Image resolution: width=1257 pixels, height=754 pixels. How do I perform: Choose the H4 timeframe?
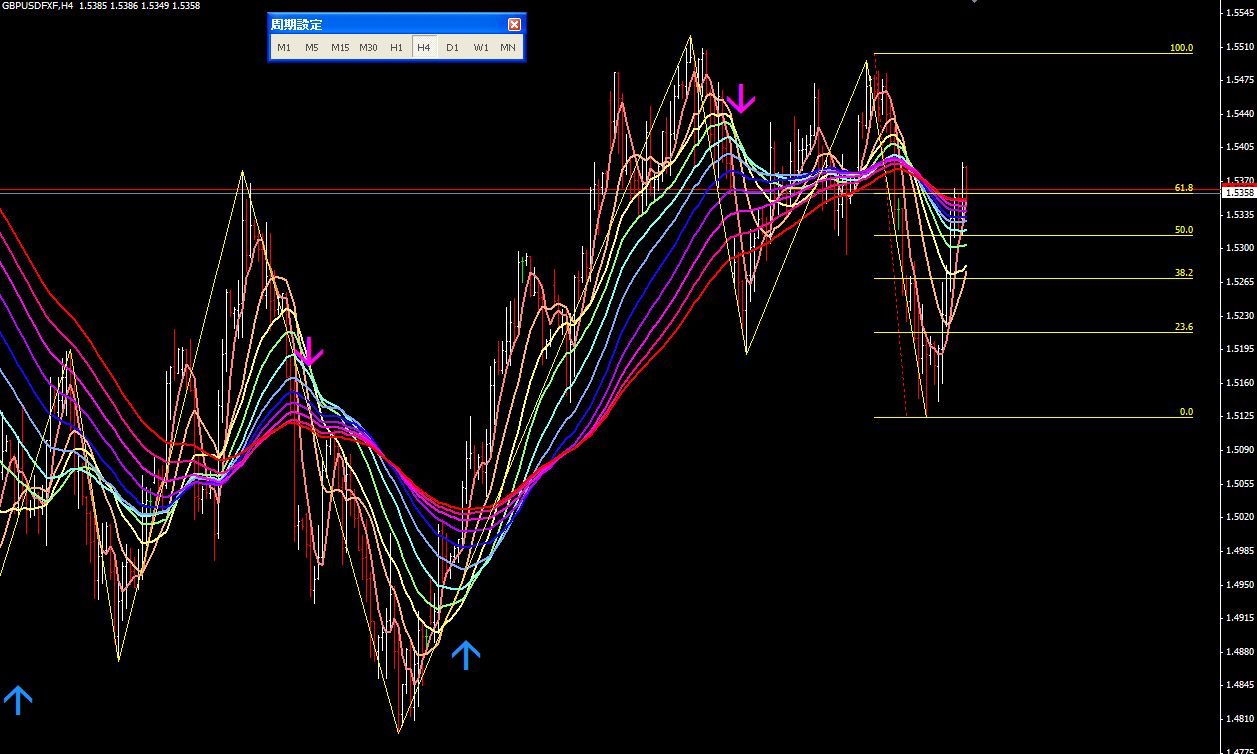[x=424, y=47]
